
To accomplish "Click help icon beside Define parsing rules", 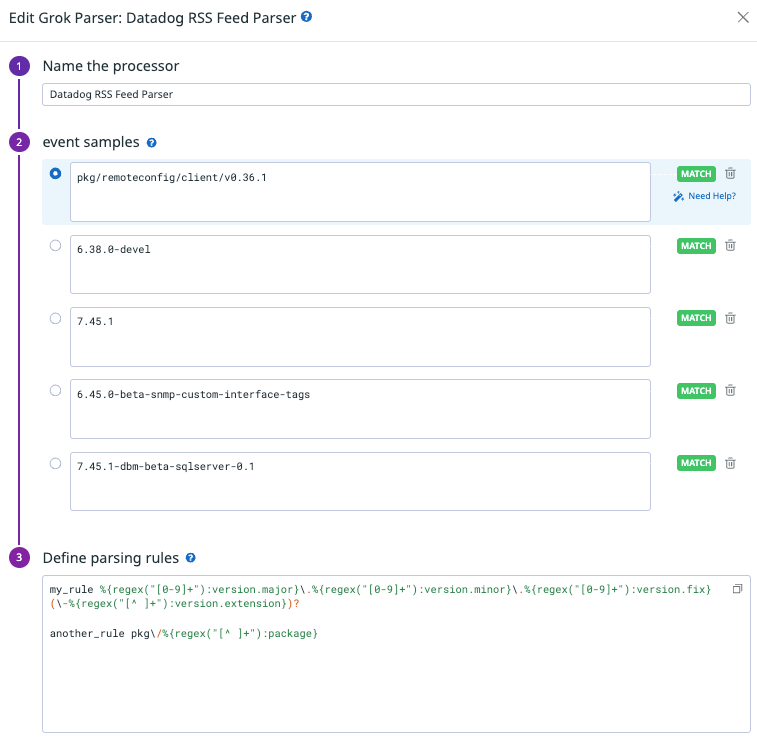I will [190, 558].
